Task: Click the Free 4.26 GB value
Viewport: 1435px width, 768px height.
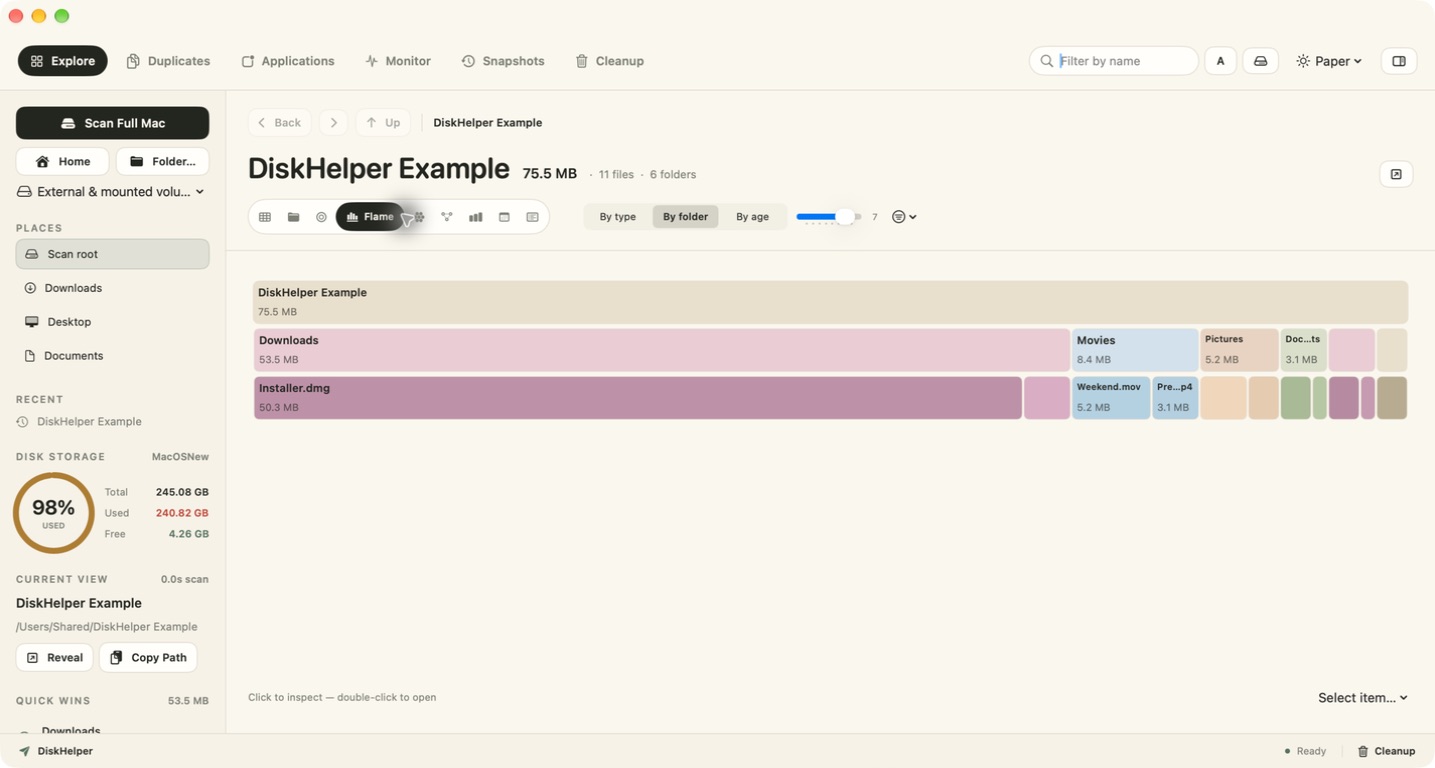Action: tap(189, 534)
